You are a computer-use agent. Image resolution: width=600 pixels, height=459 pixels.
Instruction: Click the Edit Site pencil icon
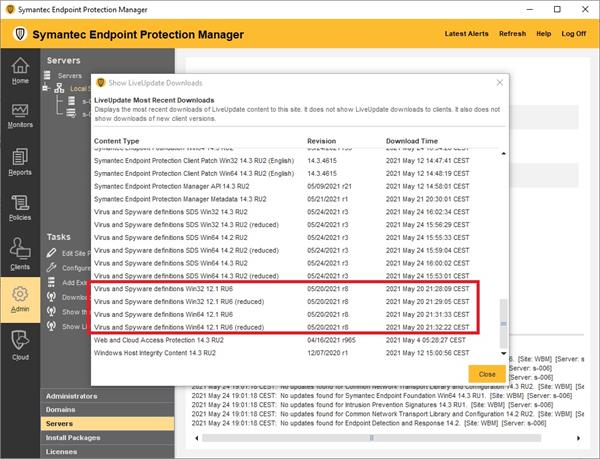[51, 253]
